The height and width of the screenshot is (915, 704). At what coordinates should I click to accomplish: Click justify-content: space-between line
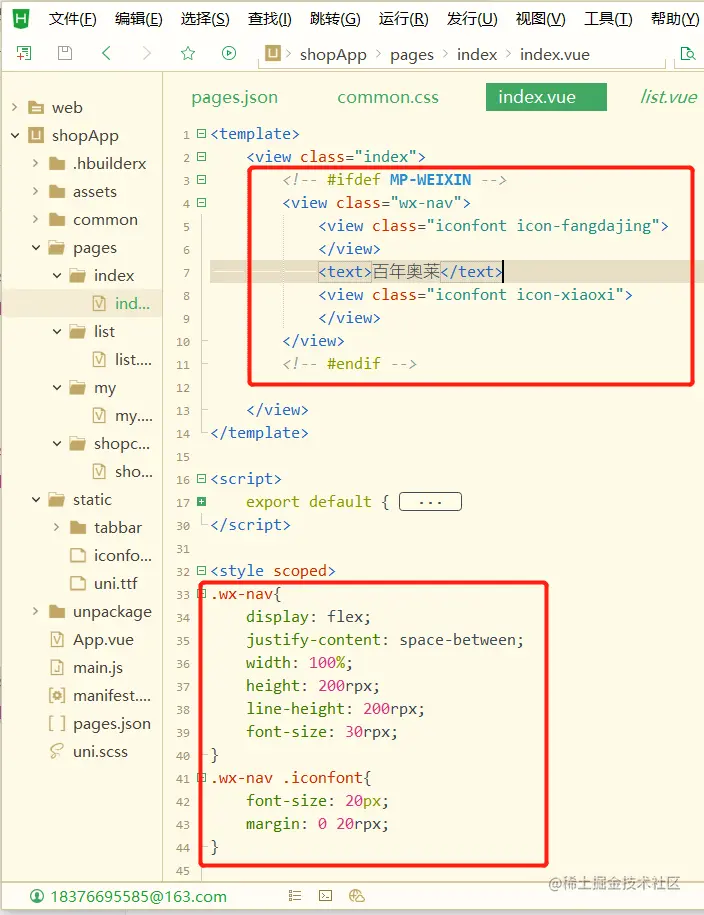point(385,640)
